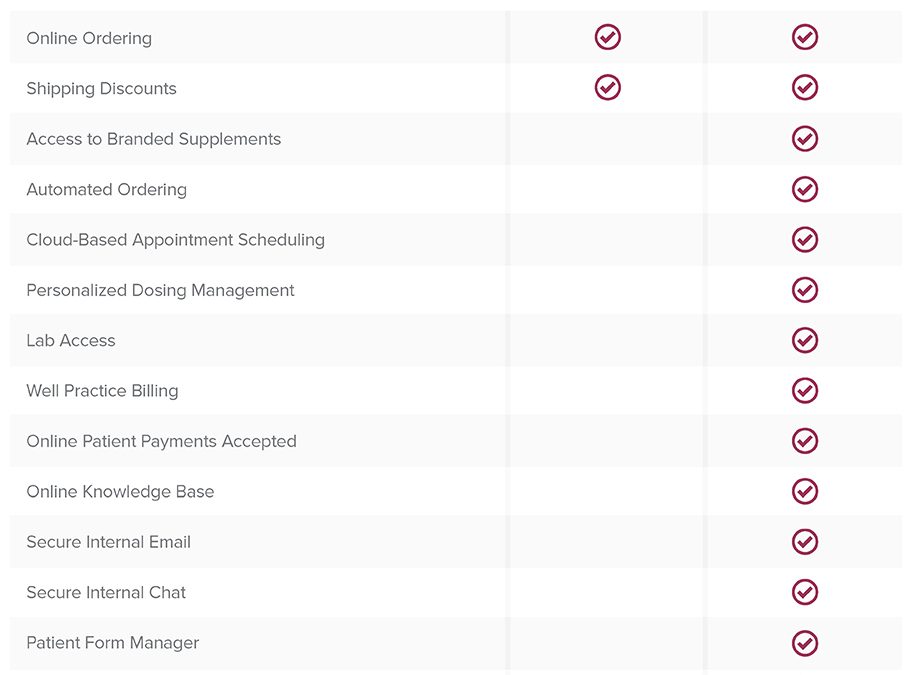The width and height of the screenshot is (910, 675).
Task: Click the Automated Ordering checkmark icon
Action: coord(805,189)
